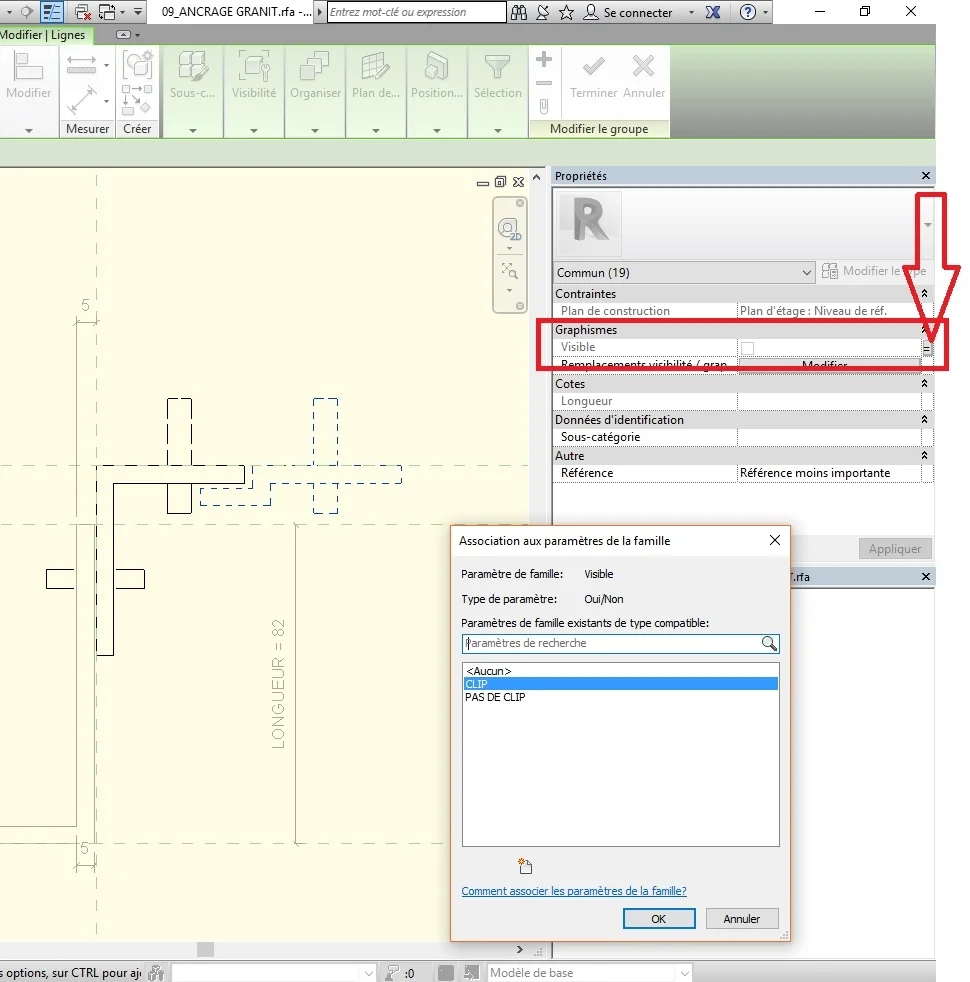Click the Appliquer button in Propriétés
This screenshot has width=970, height=982.
pos(895,549)
